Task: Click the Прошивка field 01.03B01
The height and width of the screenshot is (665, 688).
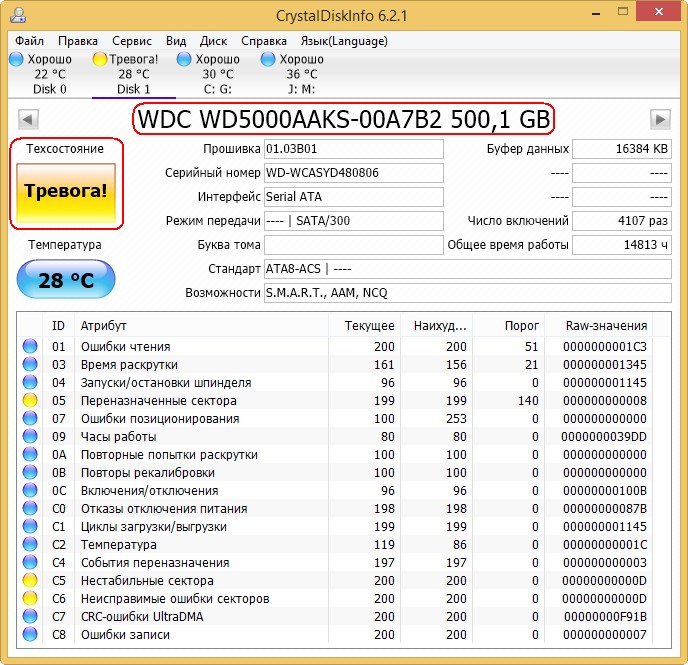Action: click(x=354, y=149)
